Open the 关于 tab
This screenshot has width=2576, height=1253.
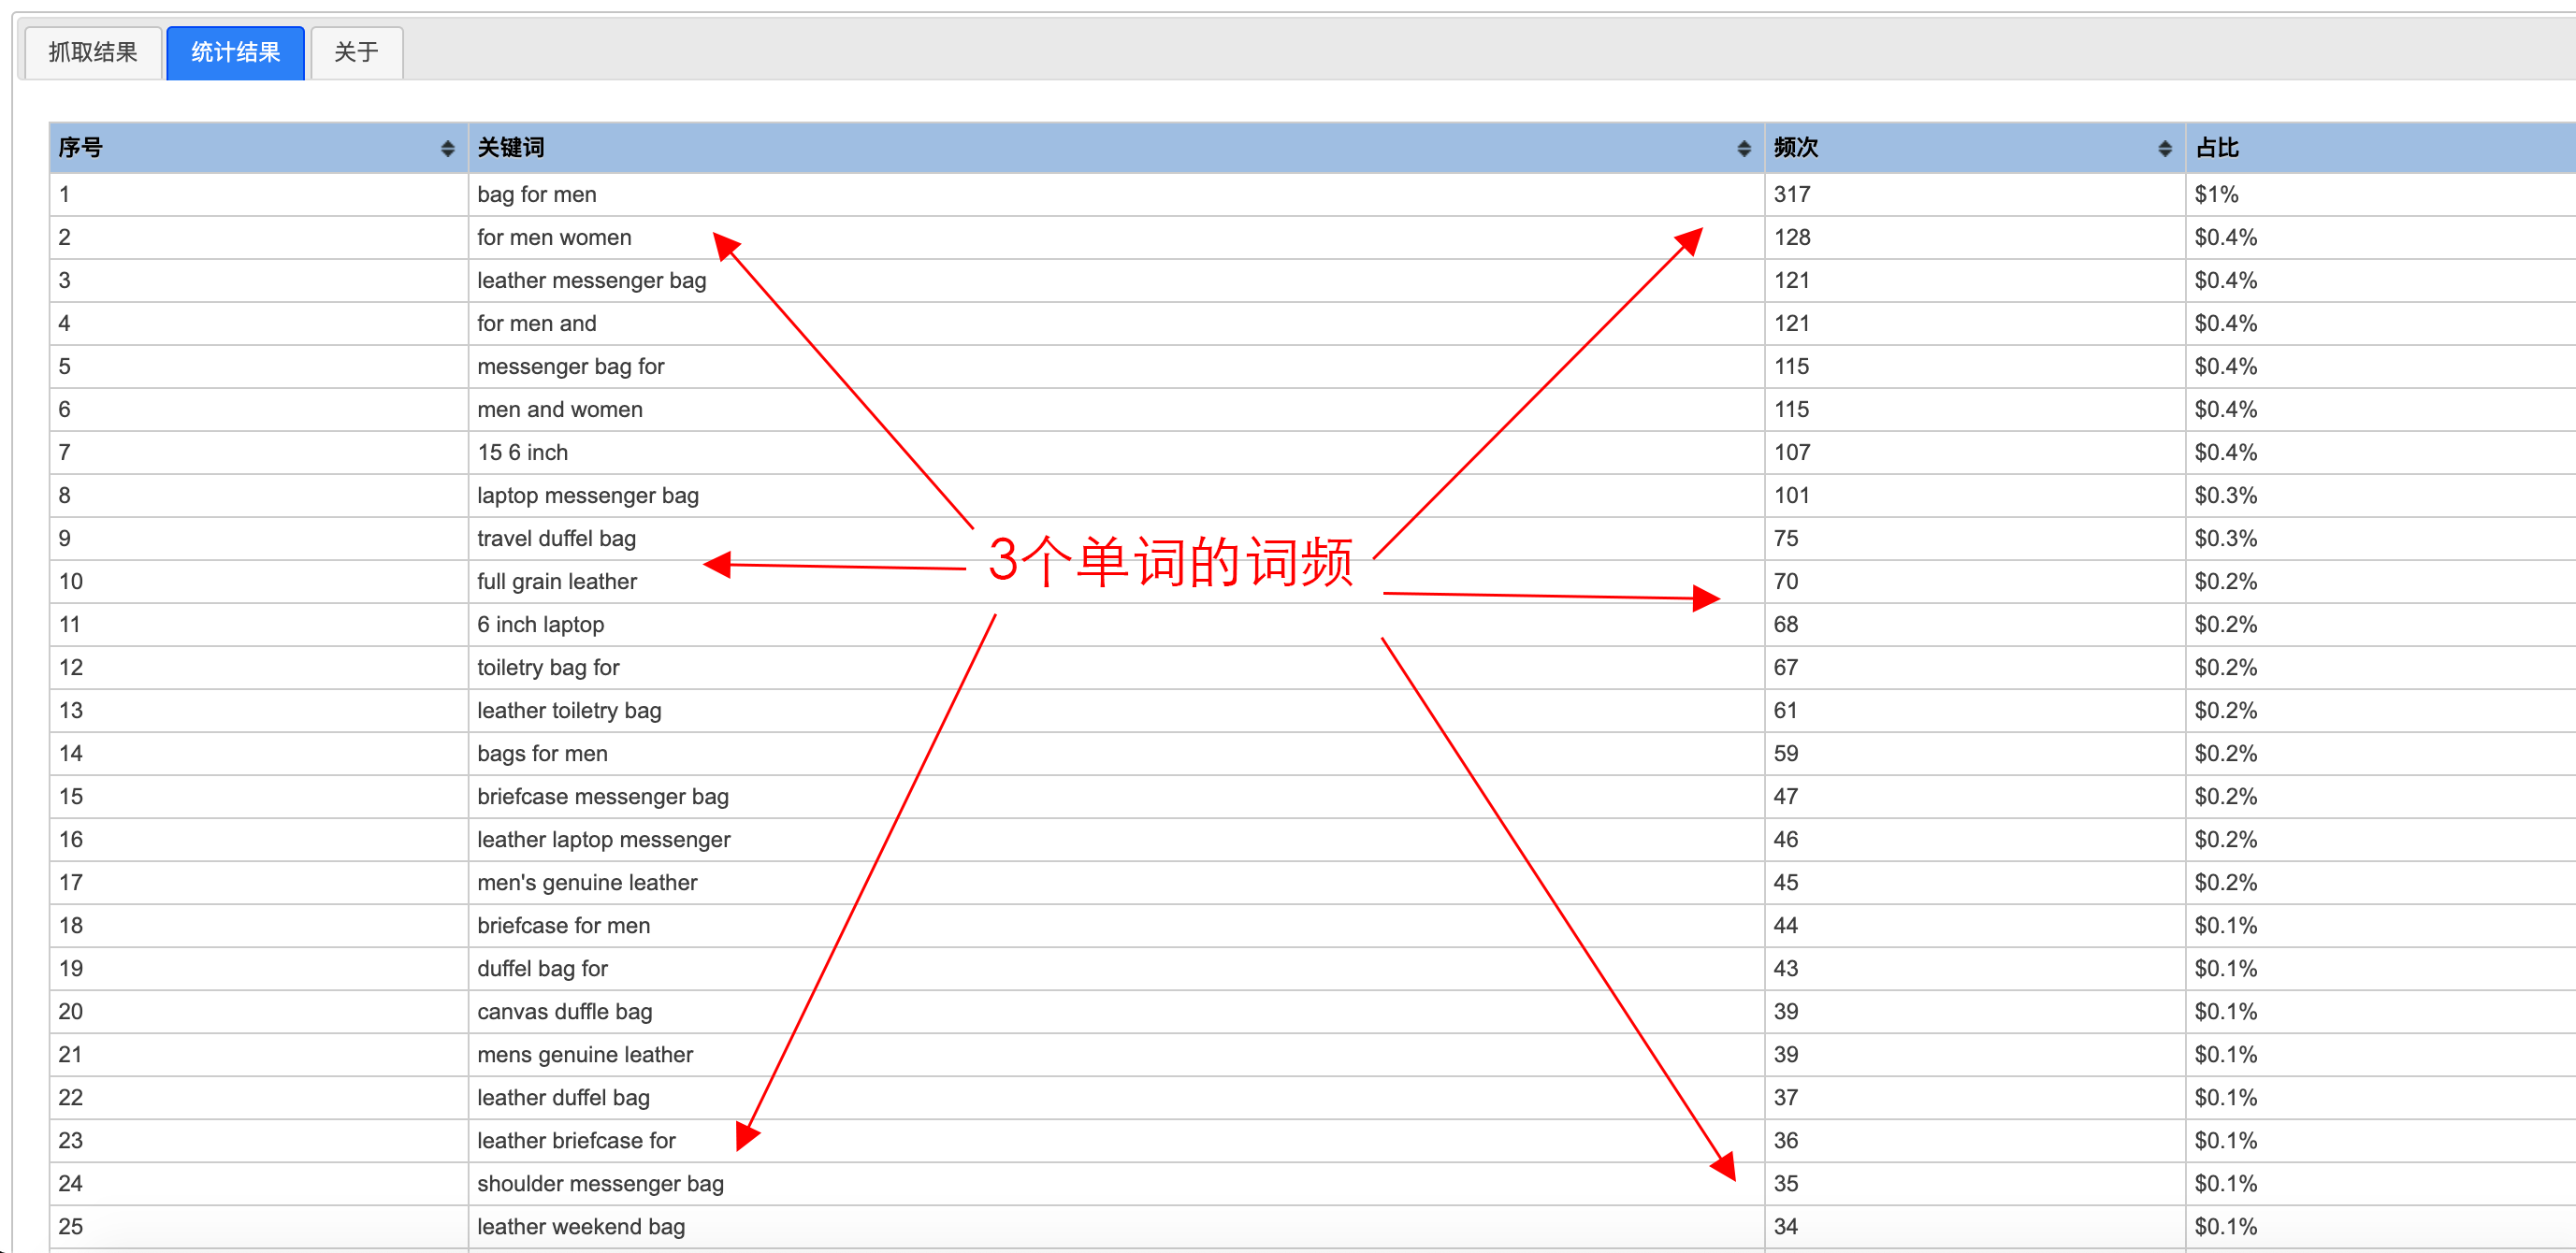click(x=356, y=52)
